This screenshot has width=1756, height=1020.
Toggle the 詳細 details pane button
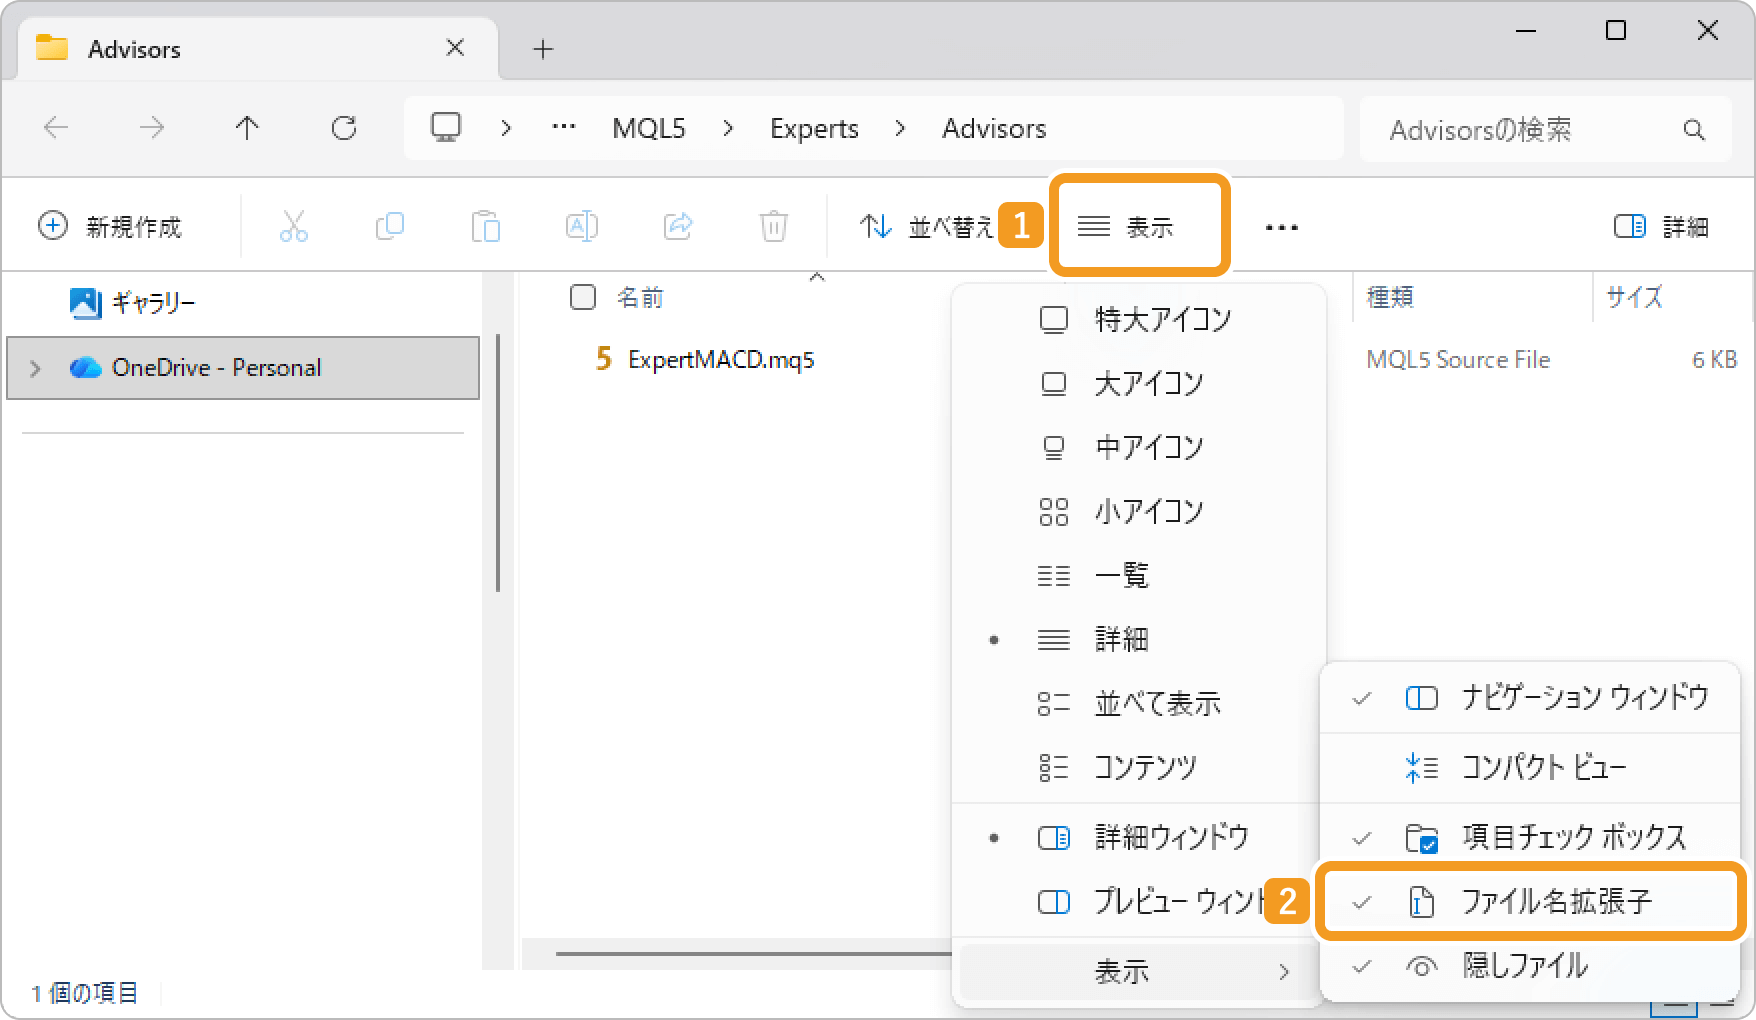(x=1661, y=227)
